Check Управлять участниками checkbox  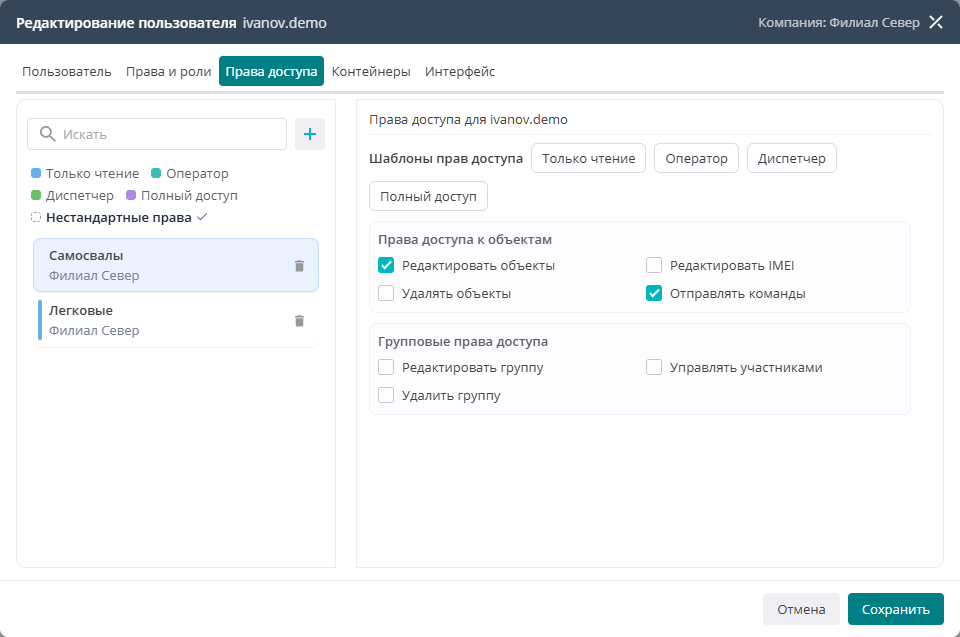click(x=654, y=368)
